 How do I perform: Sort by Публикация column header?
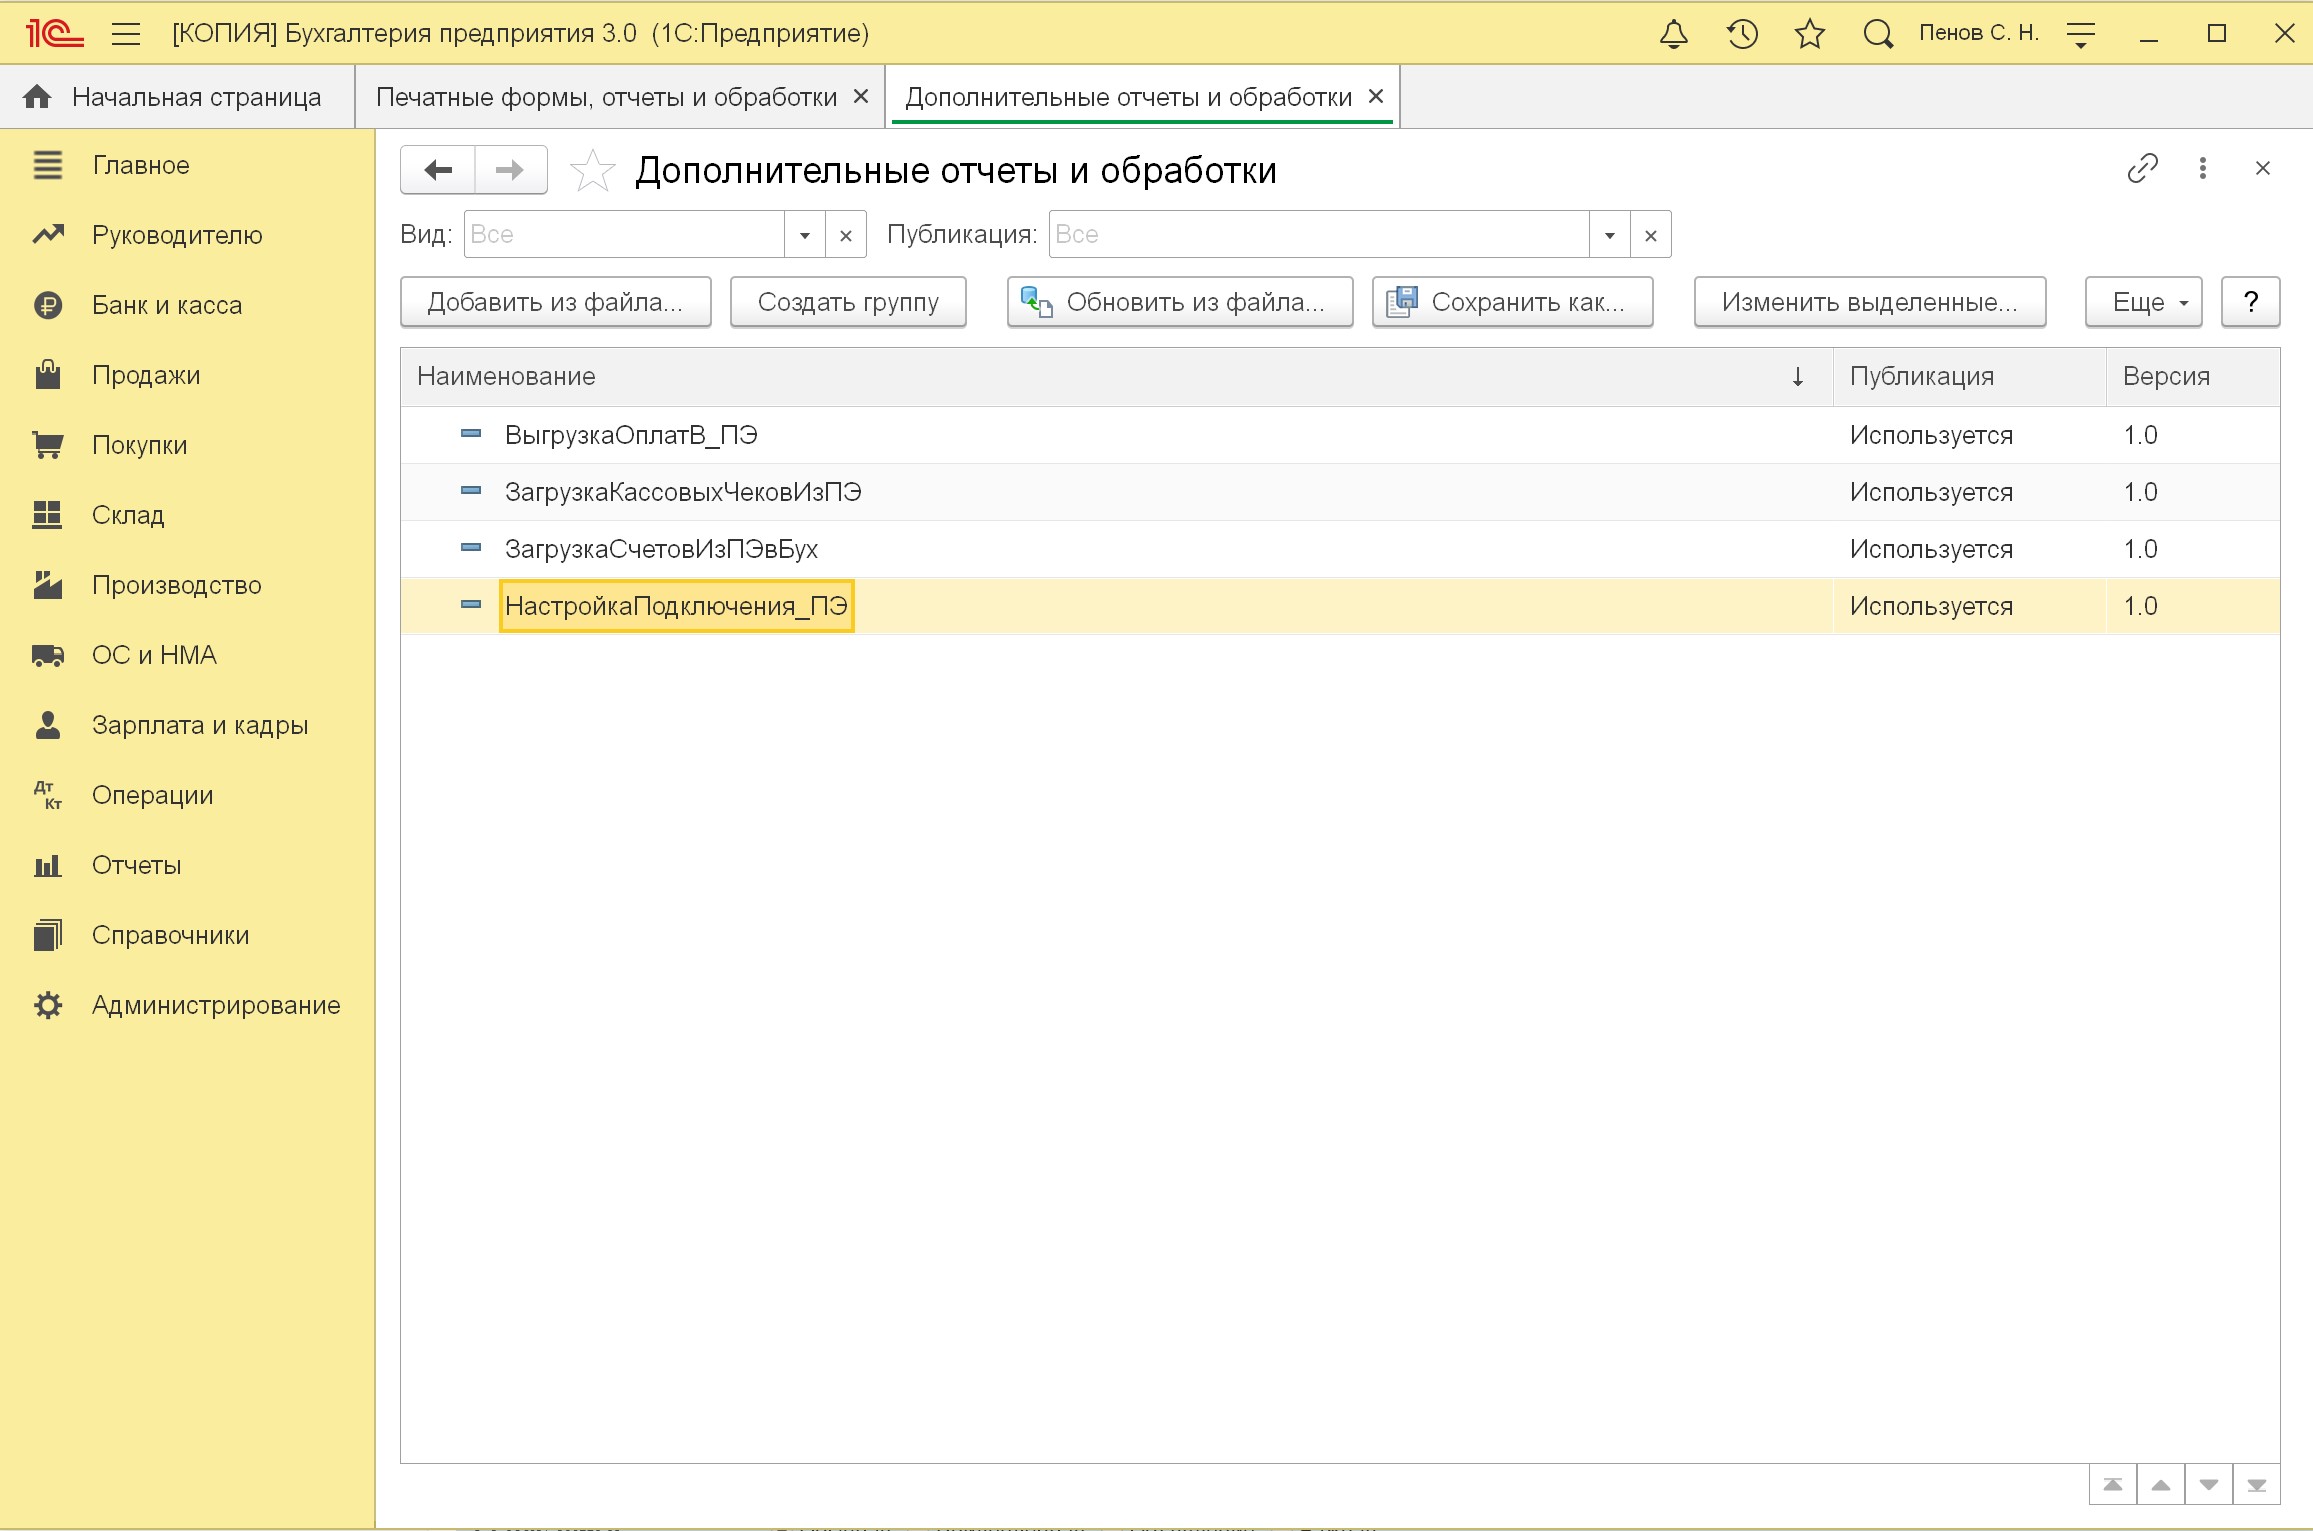[x=1970, y=376]
